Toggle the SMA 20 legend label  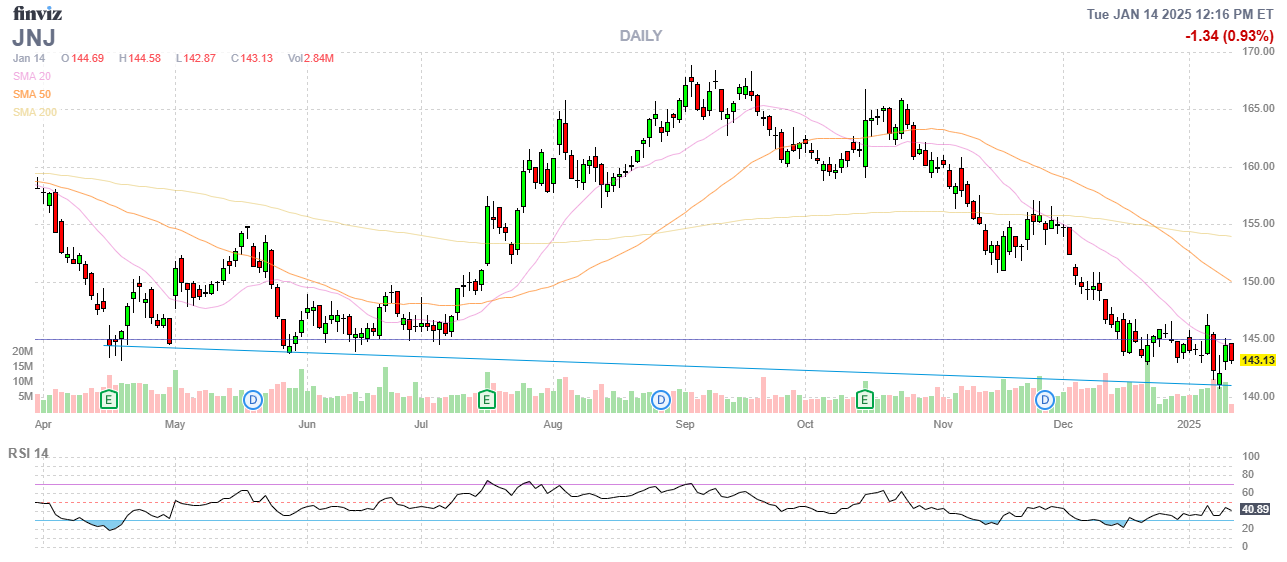point(32,76)
